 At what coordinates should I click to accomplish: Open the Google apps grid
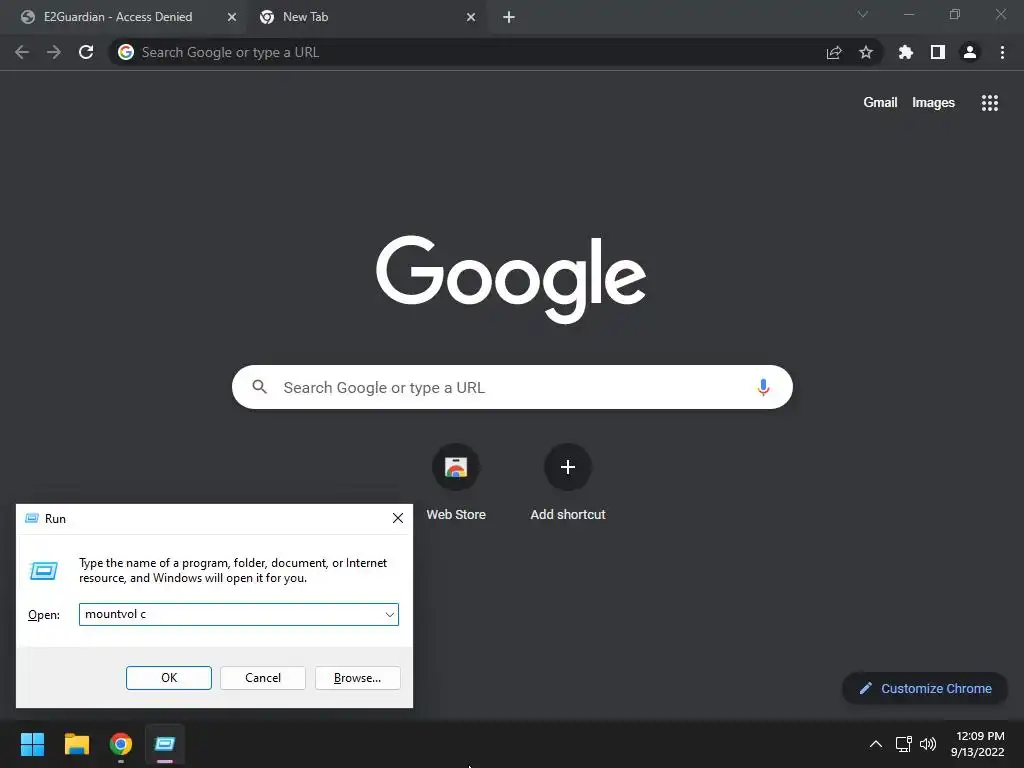990,103
